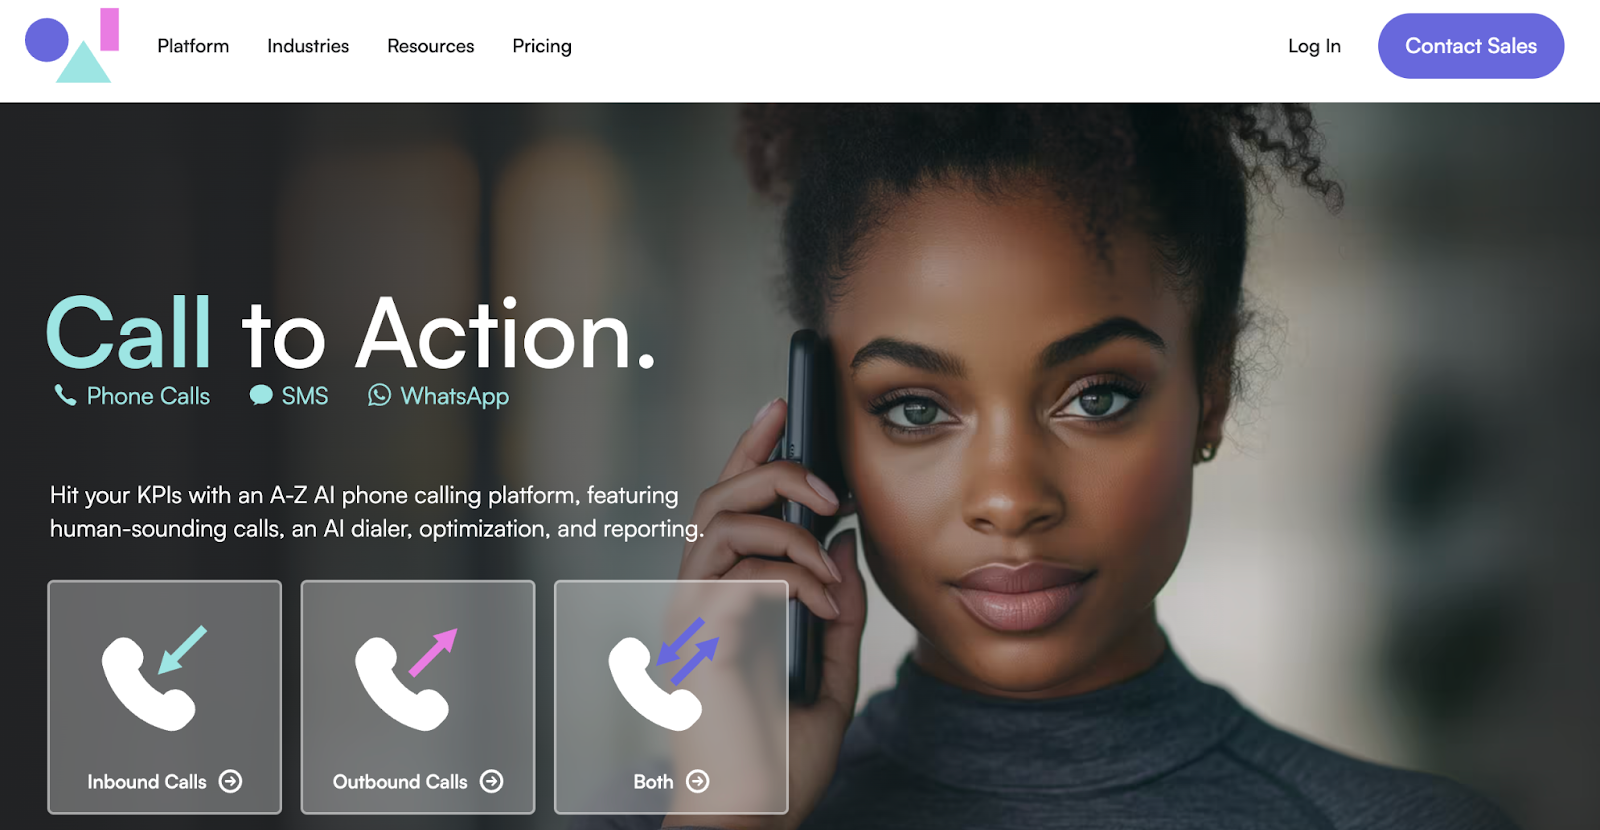Open the Resources menu

coord(431,46)
